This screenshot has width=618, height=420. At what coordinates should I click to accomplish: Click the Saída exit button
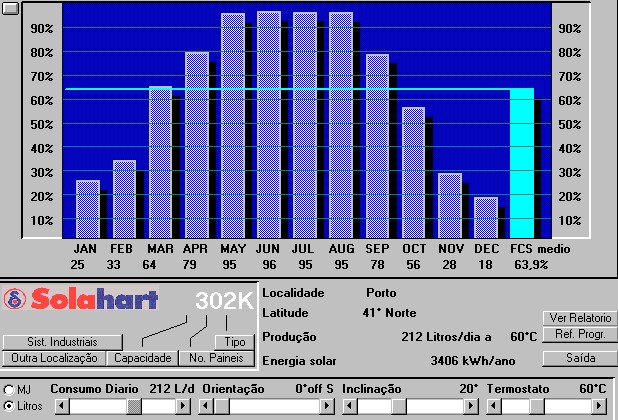click(580, 358)
